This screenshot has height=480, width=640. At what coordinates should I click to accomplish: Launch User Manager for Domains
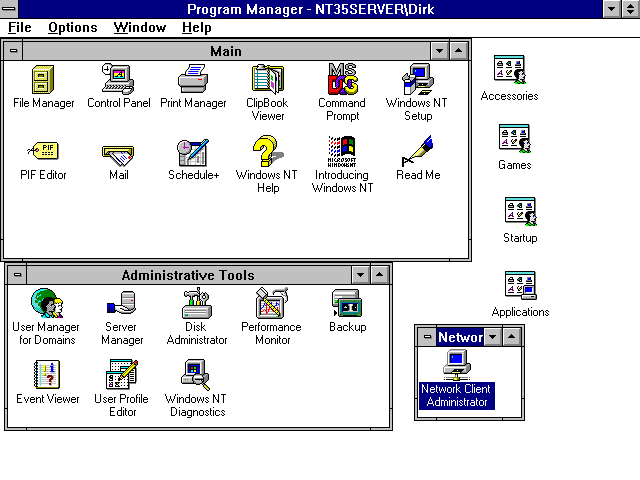click(x=47, y=303)
